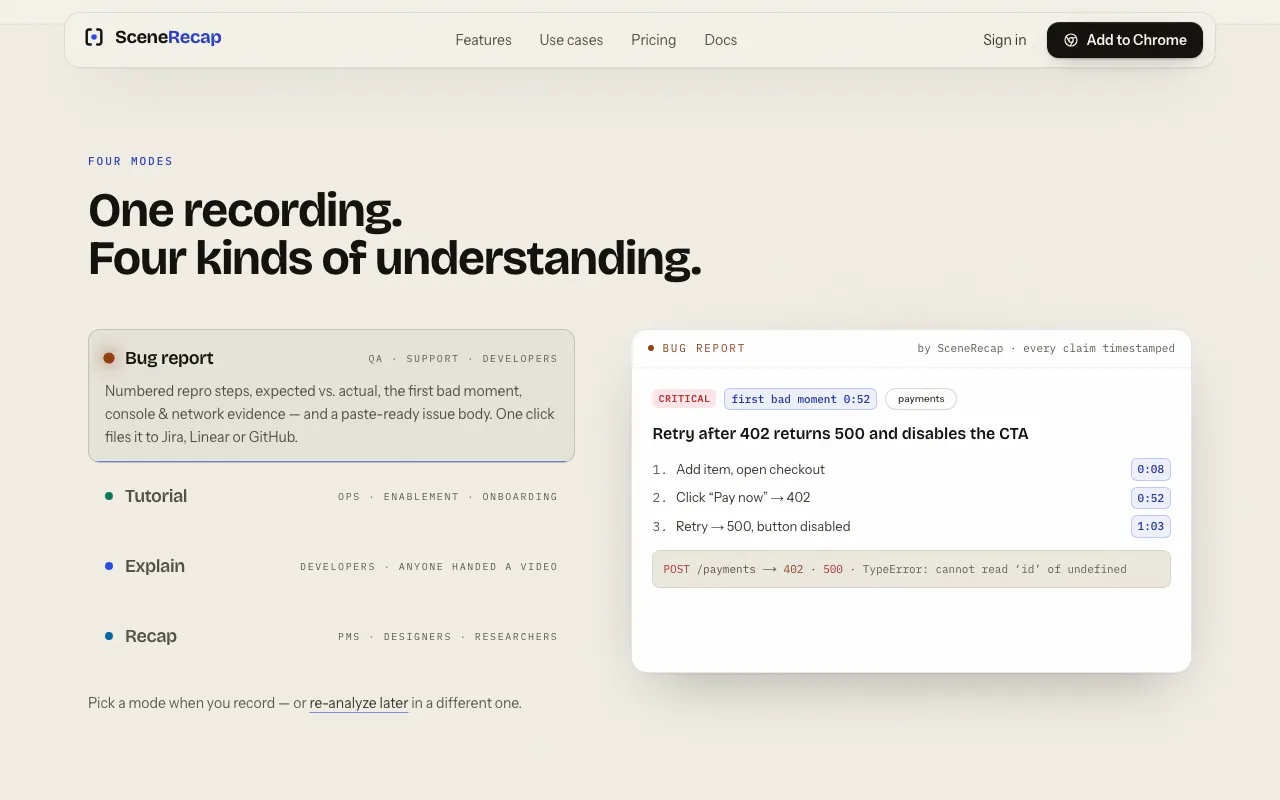Switch to the Explain mode tab
1280x800 pixels.
tap(331, 566)
